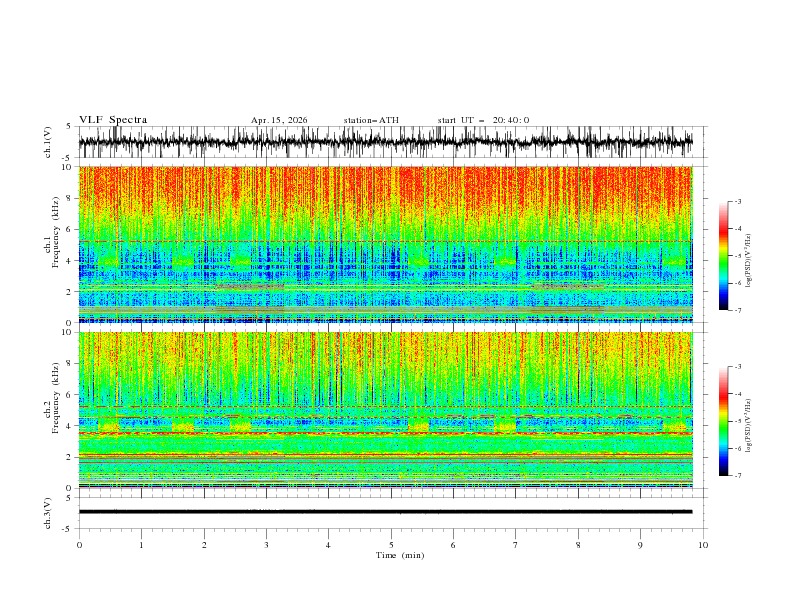Click the ch.1 colorbar PSD unit label
Viewport: 792px width, 612px height.
click(749, 261)
